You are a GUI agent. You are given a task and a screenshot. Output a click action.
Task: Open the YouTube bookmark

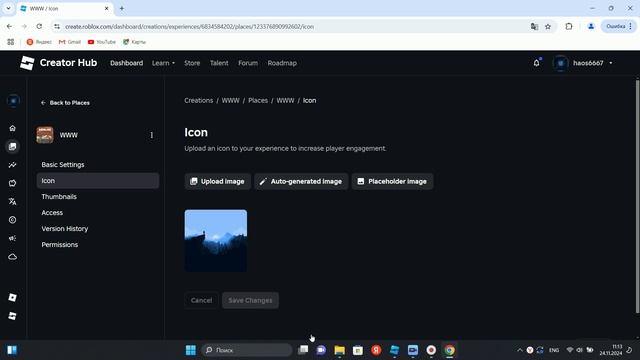(102, 42)
